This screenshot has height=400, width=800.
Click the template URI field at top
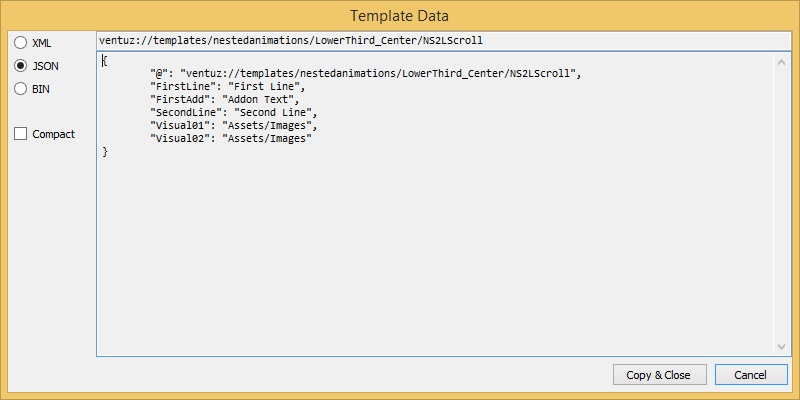440,41
